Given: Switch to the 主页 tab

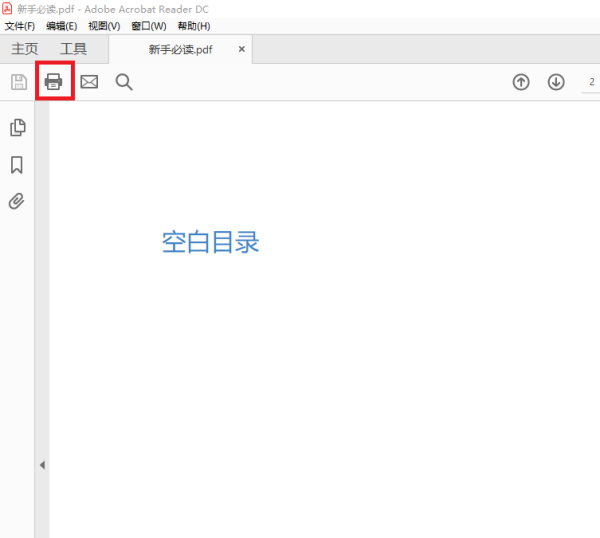Looking at the screenshot, I should (x=25, y=49).
